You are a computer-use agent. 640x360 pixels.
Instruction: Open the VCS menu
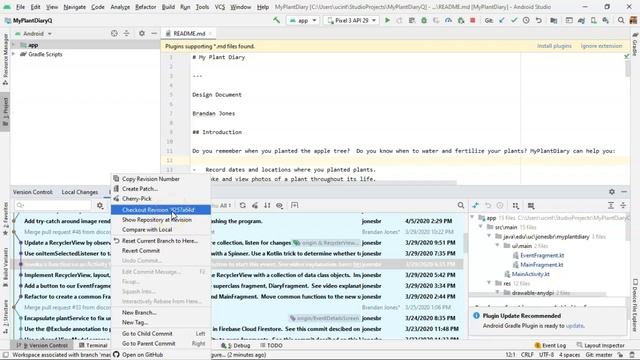pyautogui.click(x=220, y=7)
